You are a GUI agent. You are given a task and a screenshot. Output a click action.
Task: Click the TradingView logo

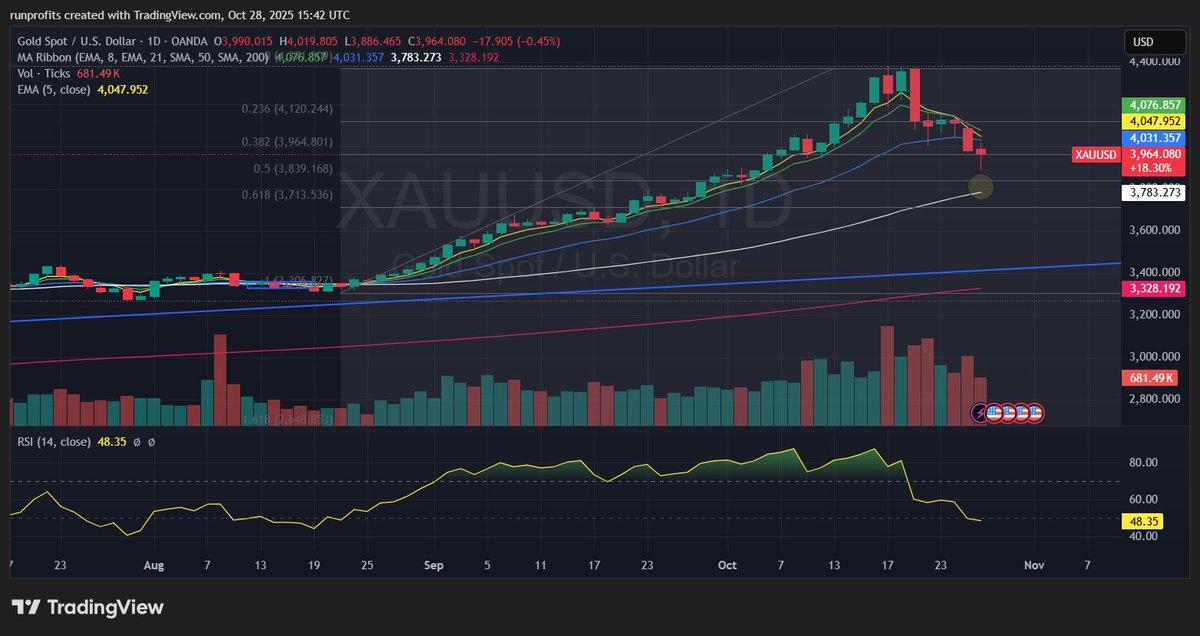click(x=87, y=607)
